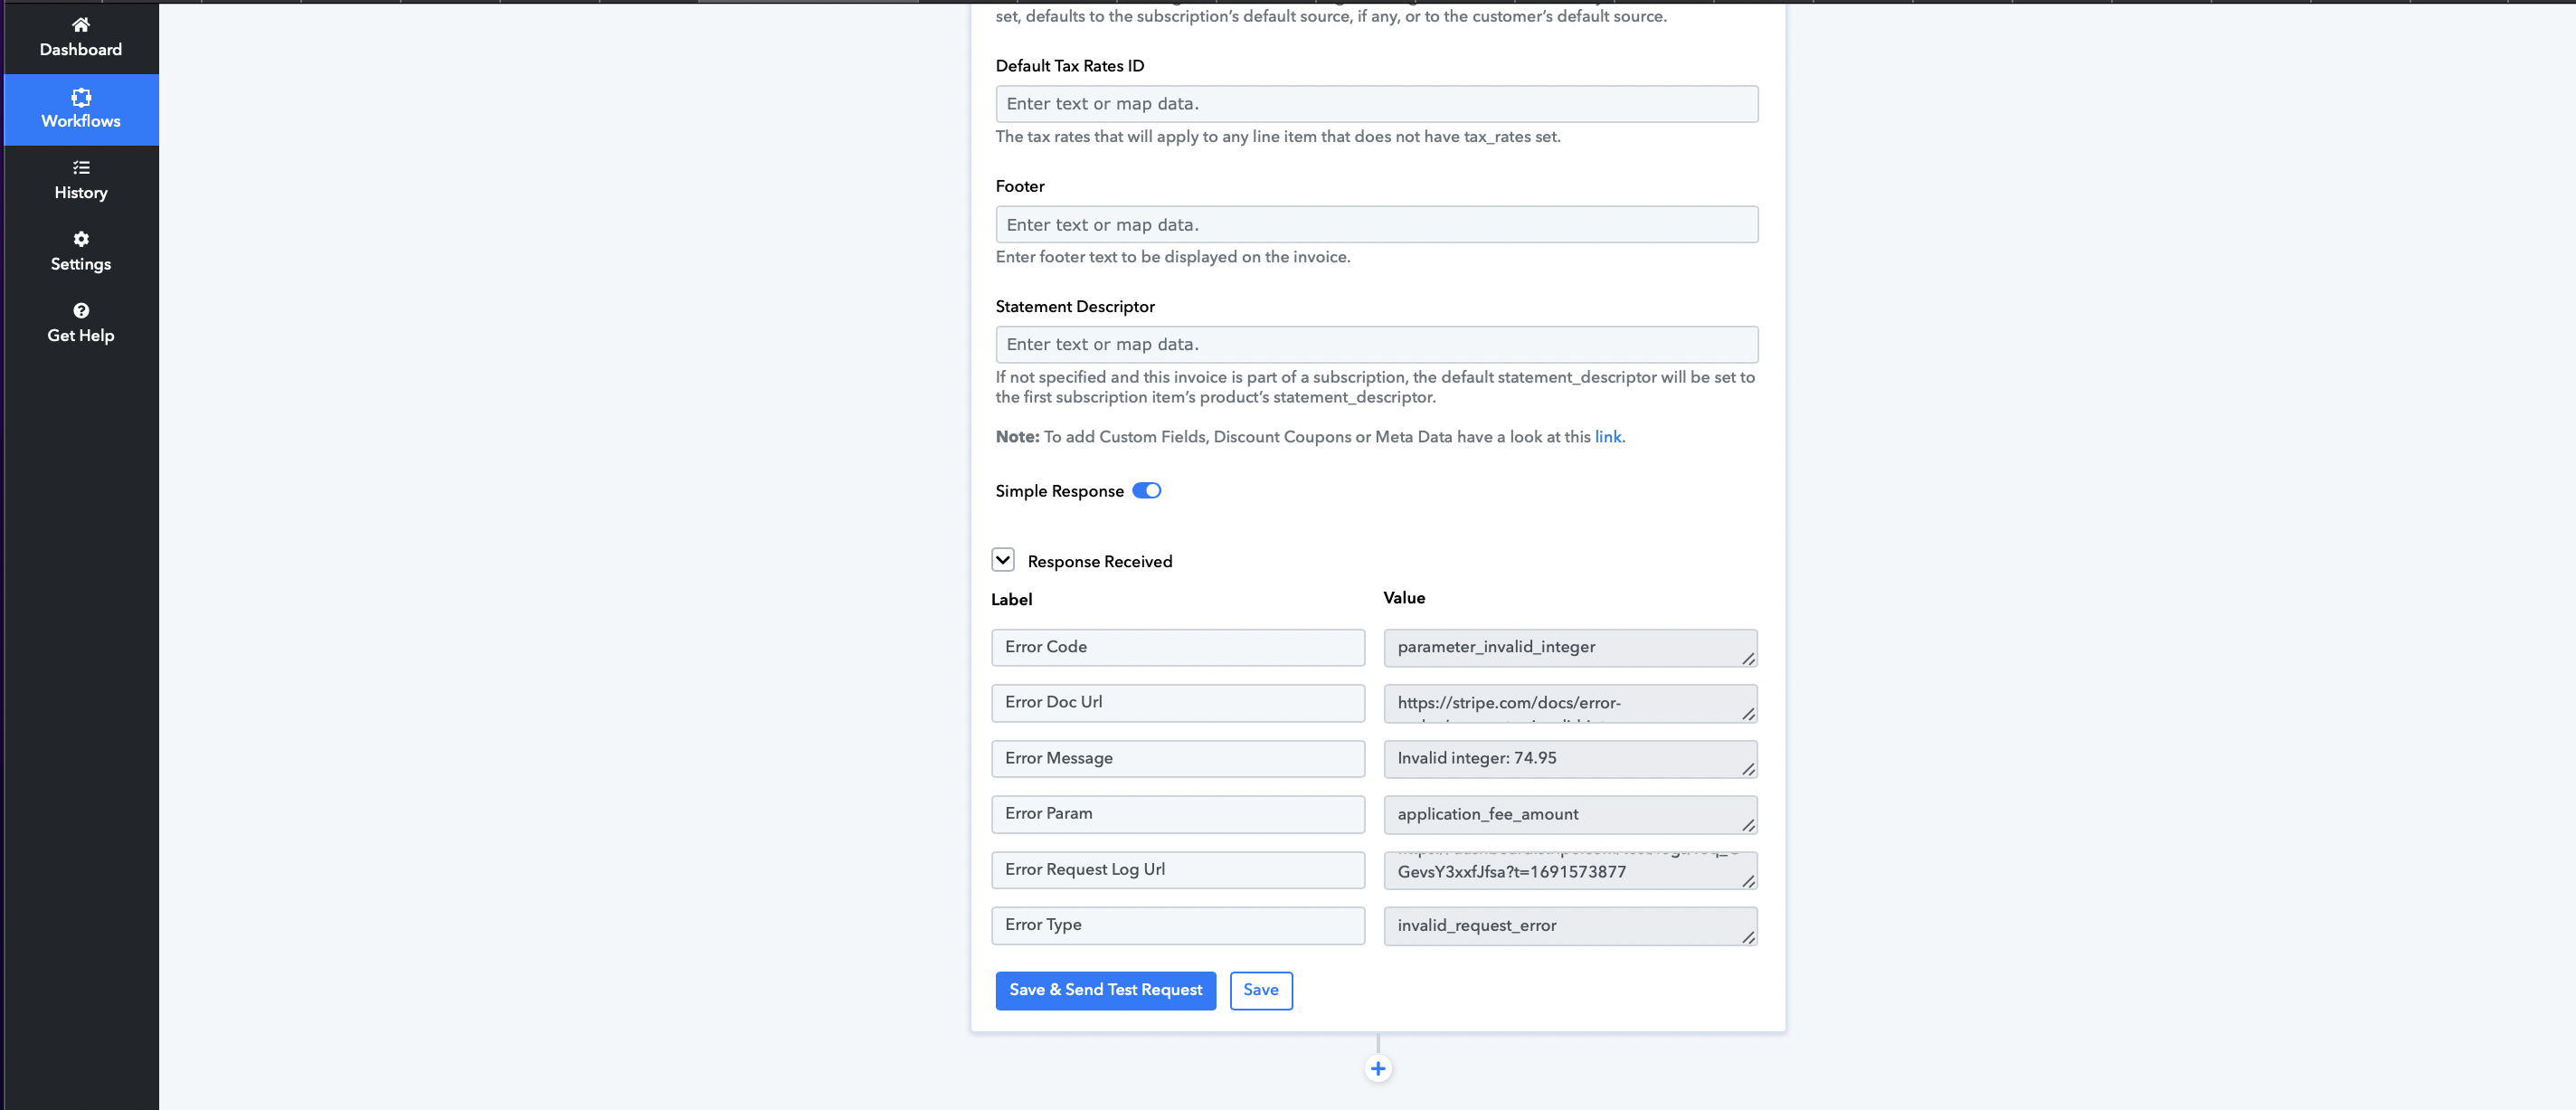
Task: Focus the Footer text field
Action: click(x=1377, y=225)
